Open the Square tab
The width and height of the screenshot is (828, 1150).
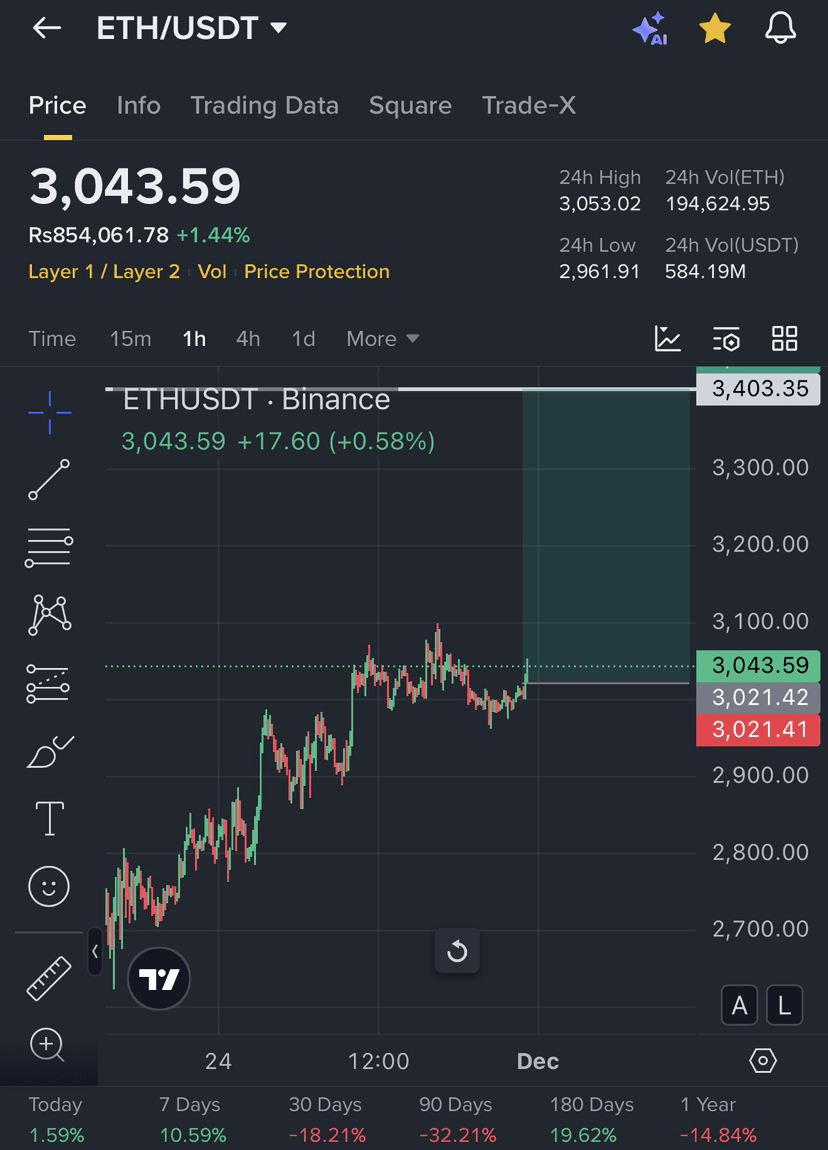[410, 106]
